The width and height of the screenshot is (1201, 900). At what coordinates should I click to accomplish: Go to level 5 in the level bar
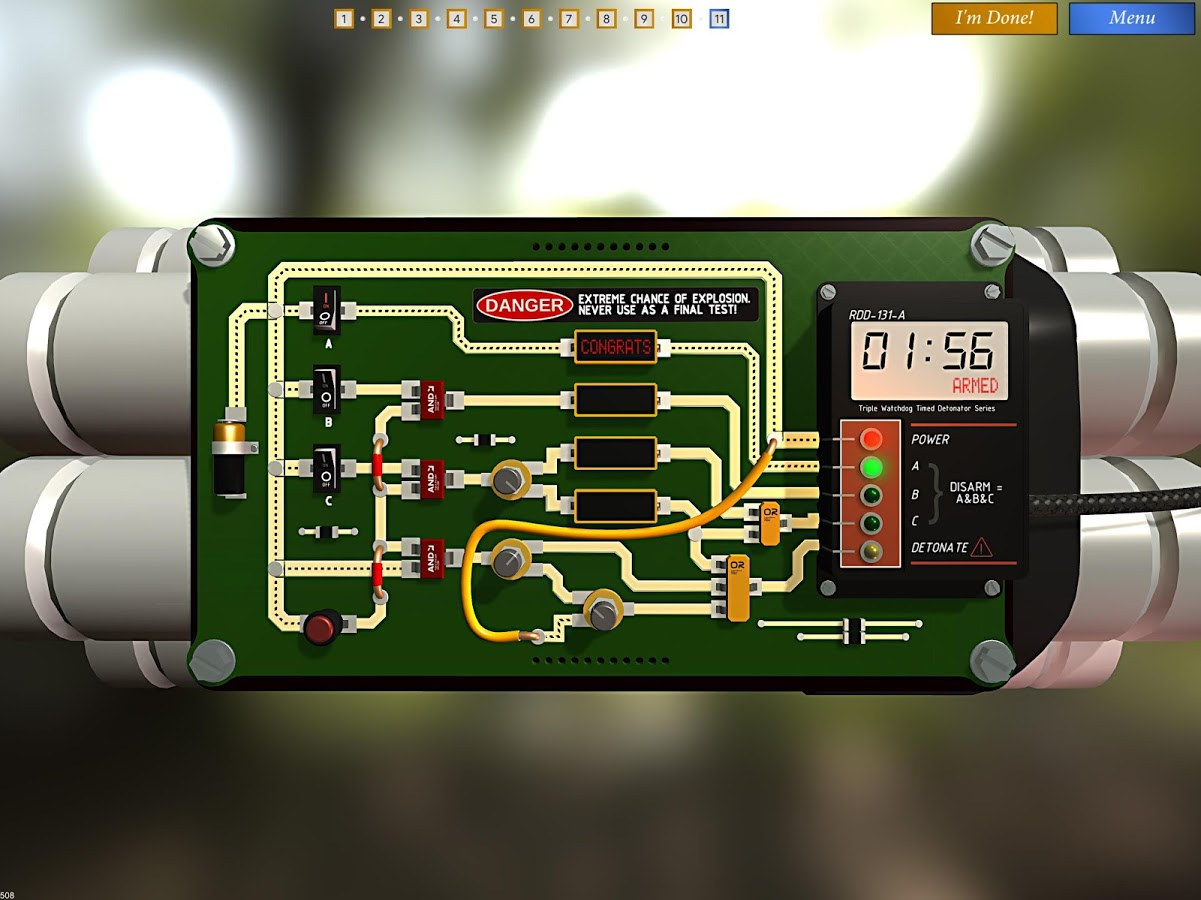pos(494,19)
